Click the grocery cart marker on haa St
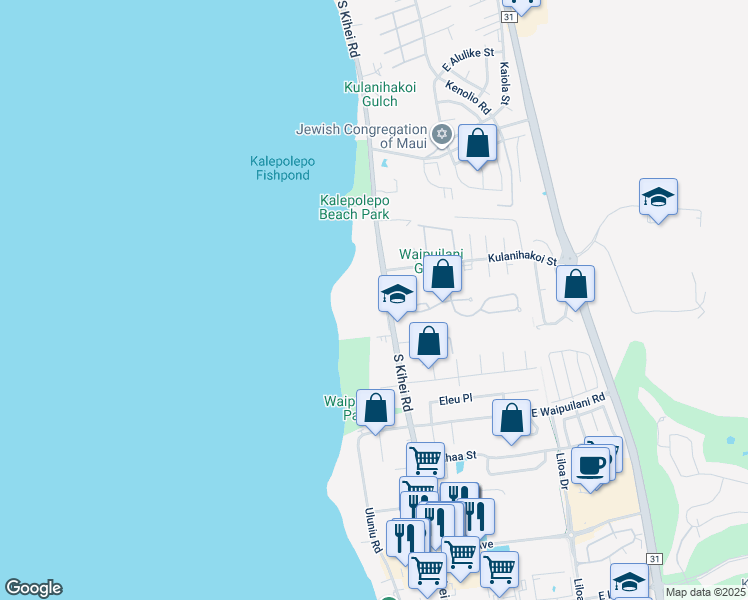Viewport: 748px width, 600px height. (x=425, y=460)
